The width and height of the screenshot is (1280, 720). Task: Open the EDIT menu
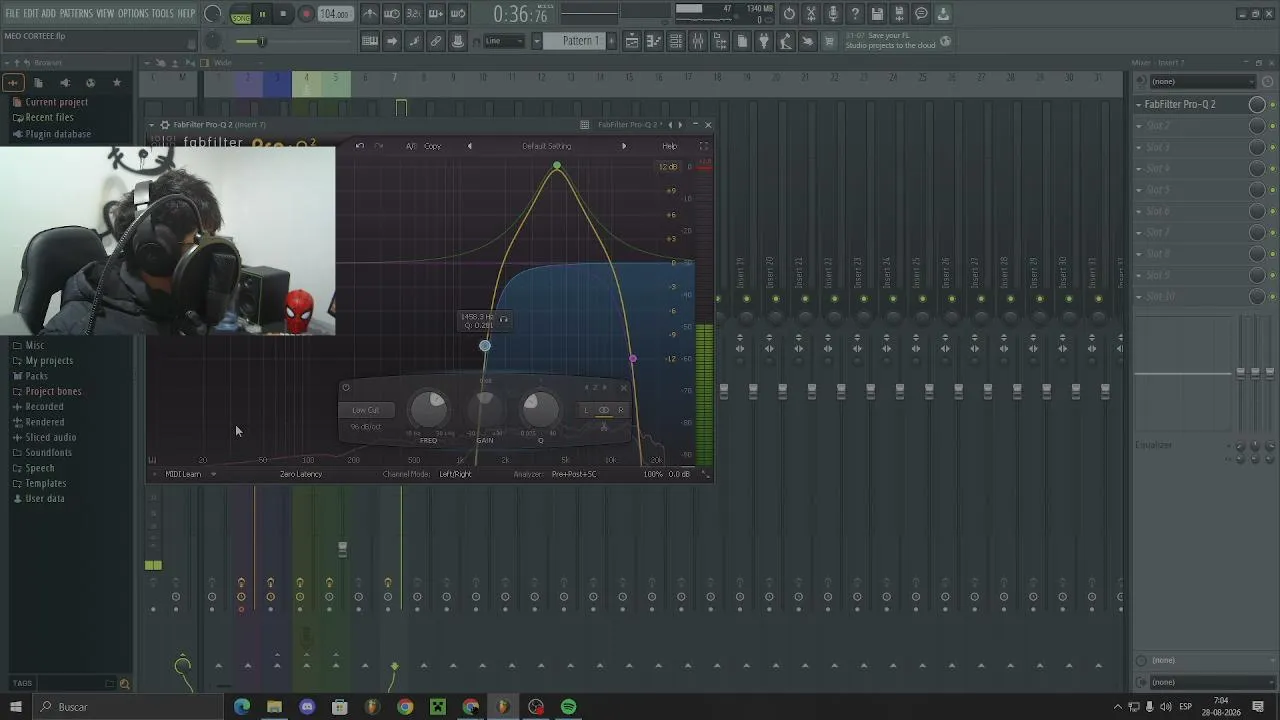pos(31,13)
